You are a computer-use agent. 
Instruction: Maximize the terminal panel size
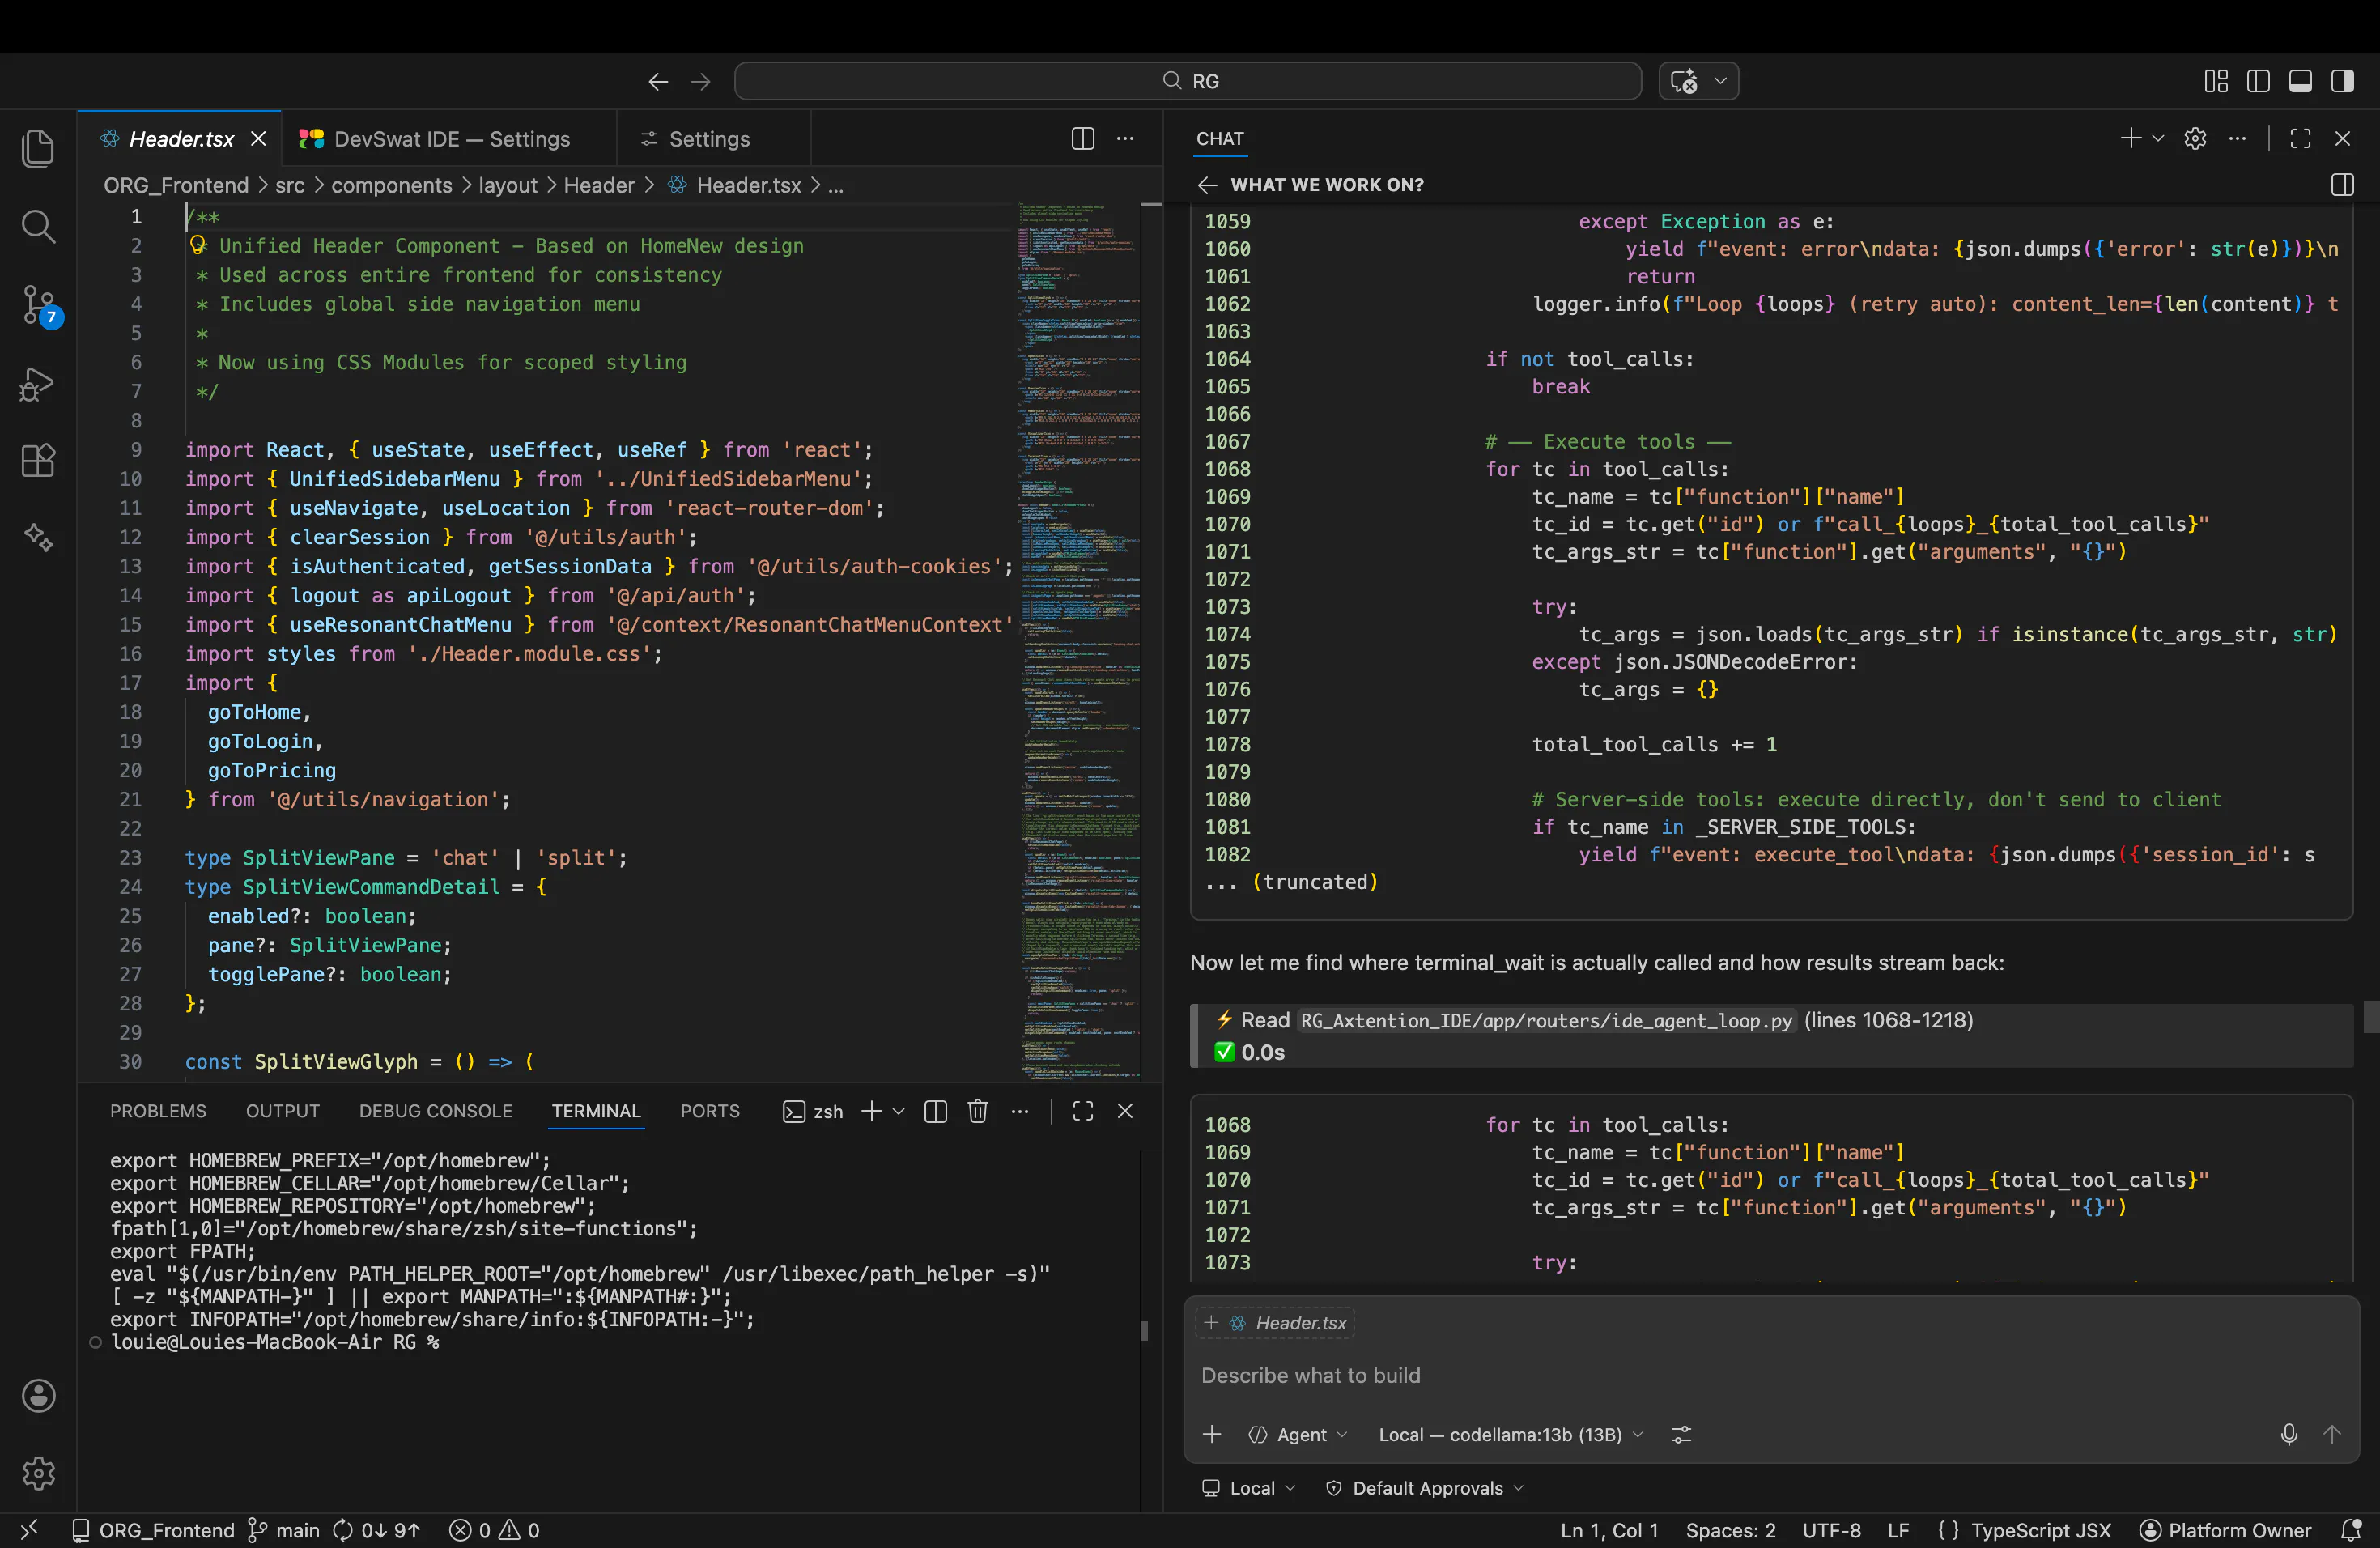[1083, 1111]
